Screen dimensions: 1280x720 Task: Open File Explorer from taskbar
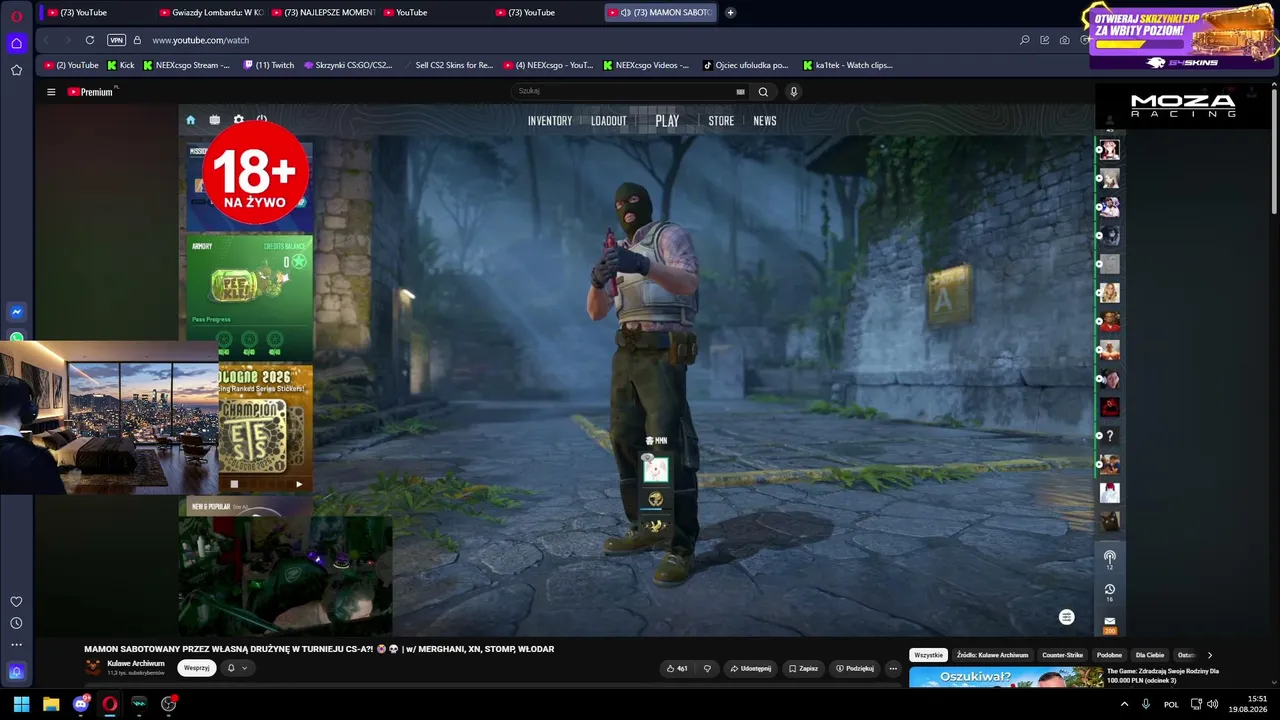(x=51, y=704)
